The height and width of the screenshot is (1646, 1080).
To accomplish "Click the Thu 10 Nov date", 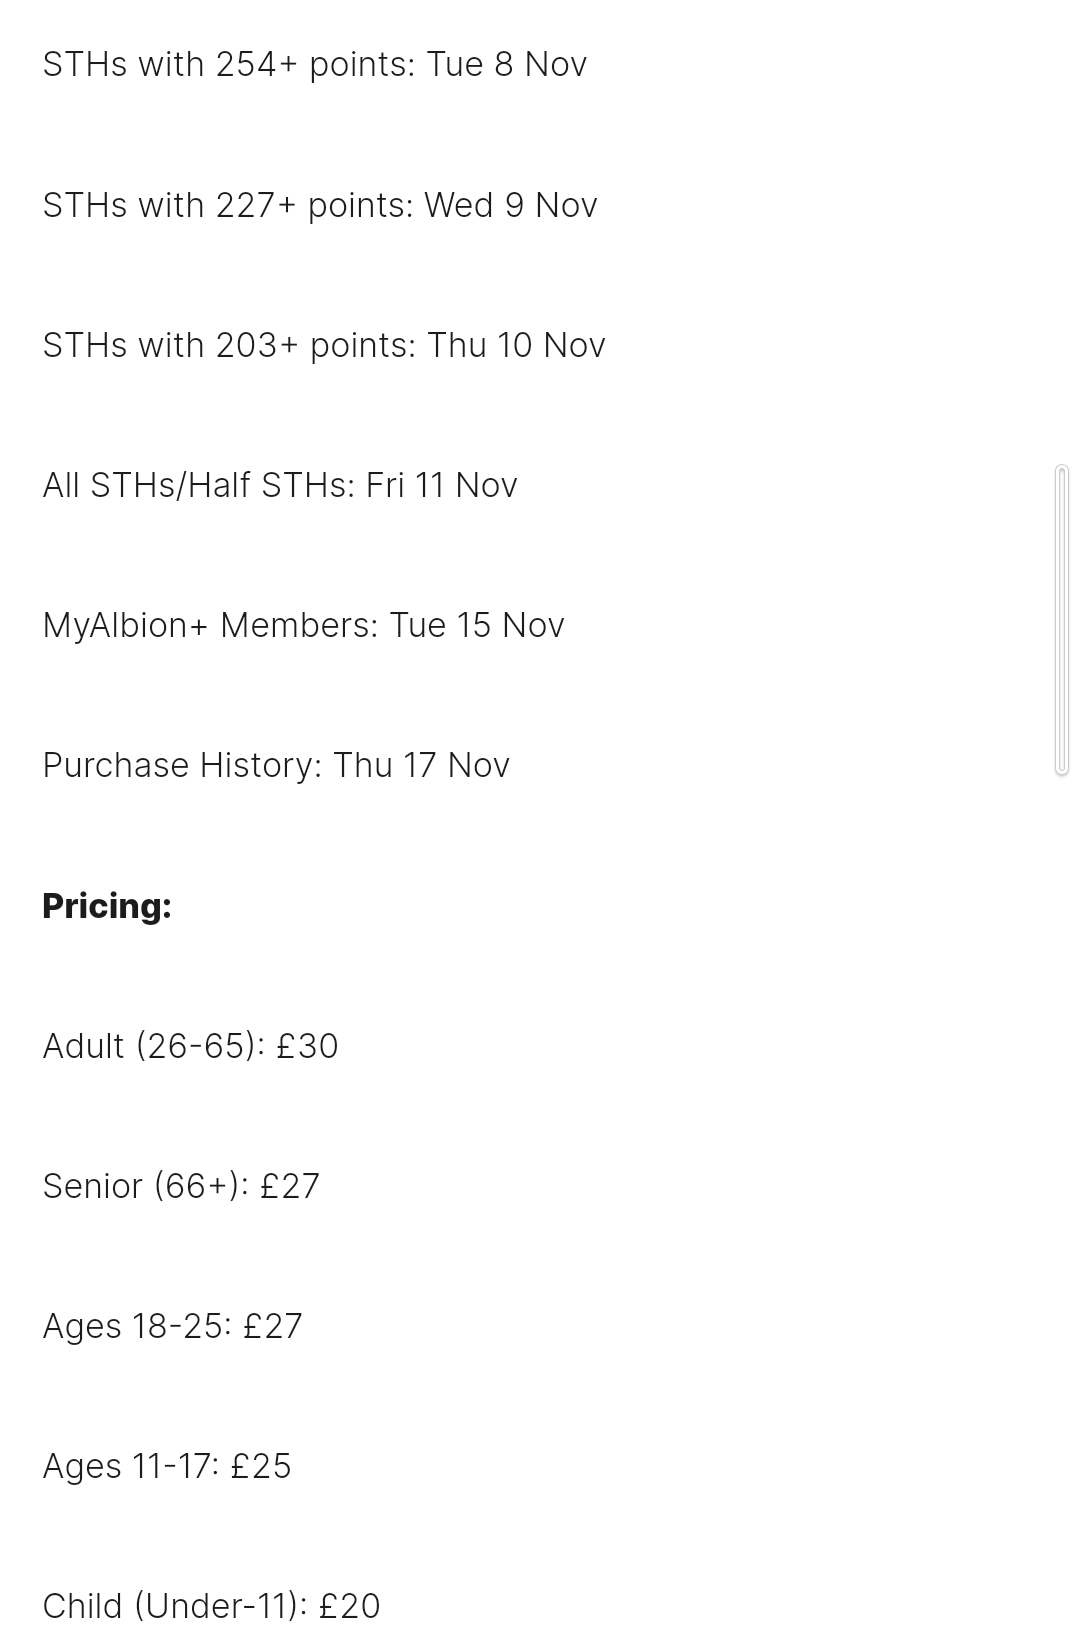I will (516, 345).
